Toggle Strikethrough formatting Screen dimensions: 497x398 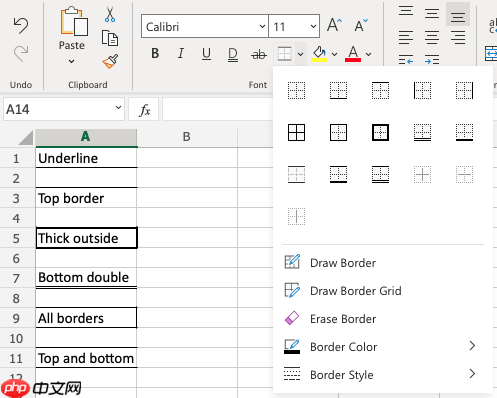tap(259, 54)
